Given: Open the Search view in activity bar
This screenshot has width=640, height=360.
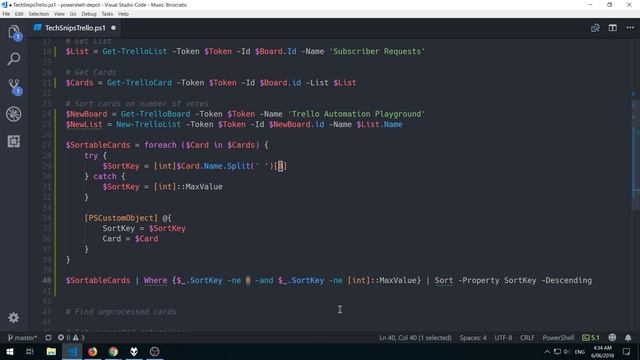Looking at the screenshot, I should tap(14, 59).
